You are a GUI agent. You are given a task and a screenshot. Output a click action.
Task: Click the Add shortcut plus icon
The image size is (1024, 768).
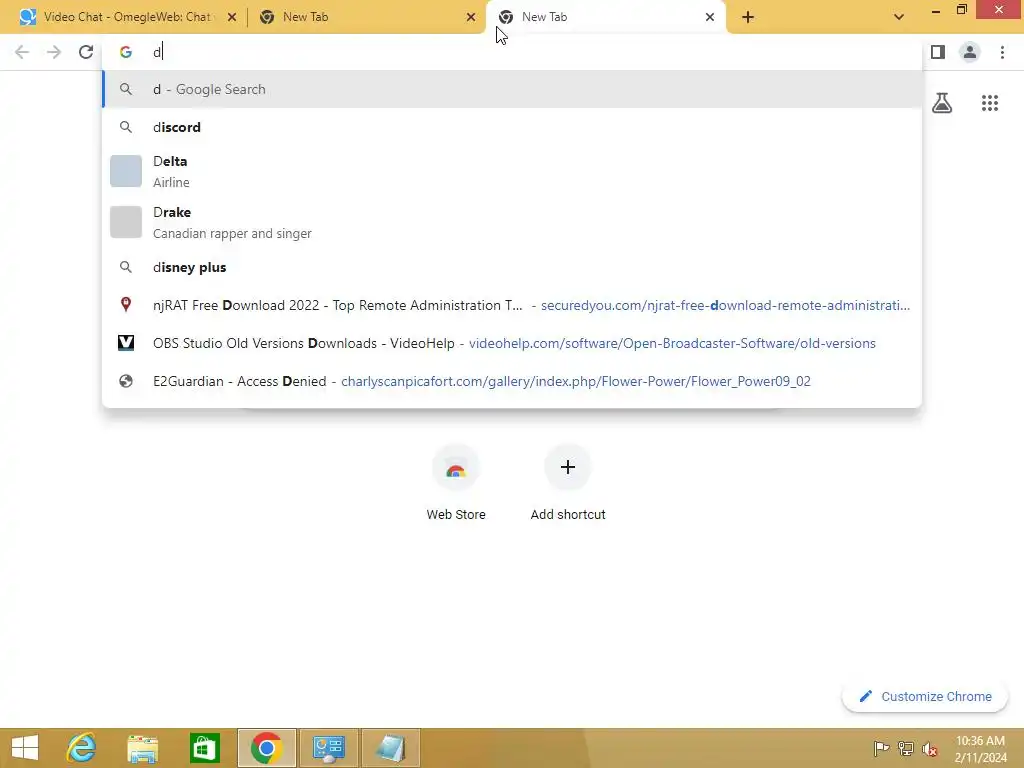(568, 468)
